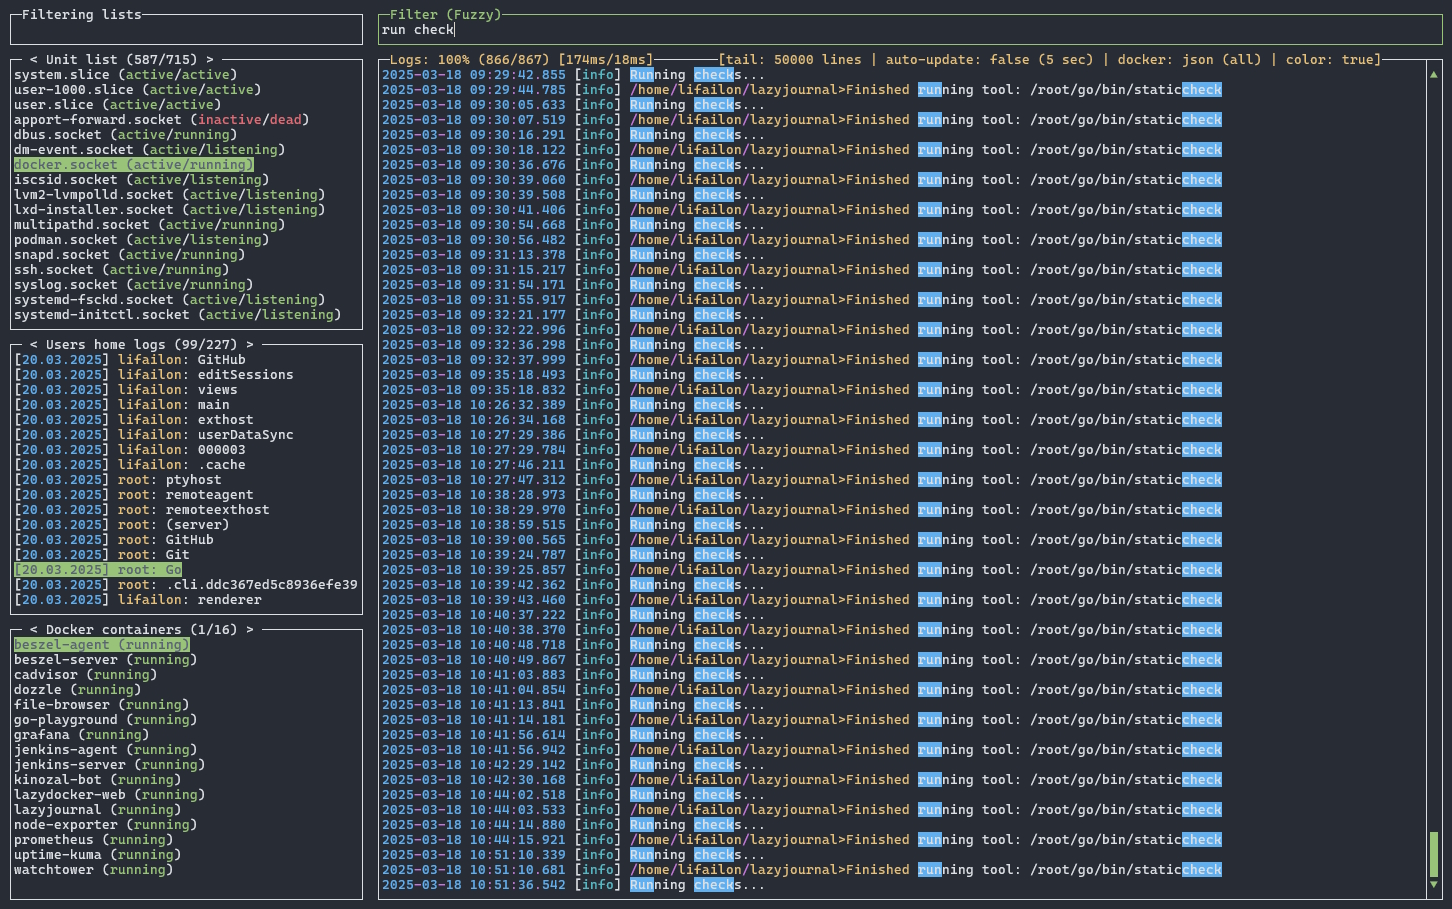Image resolution: width=1452 pixels, height=909 pixels.
Task: Select ssh.socket unit entry
Action: coord(122,270)
